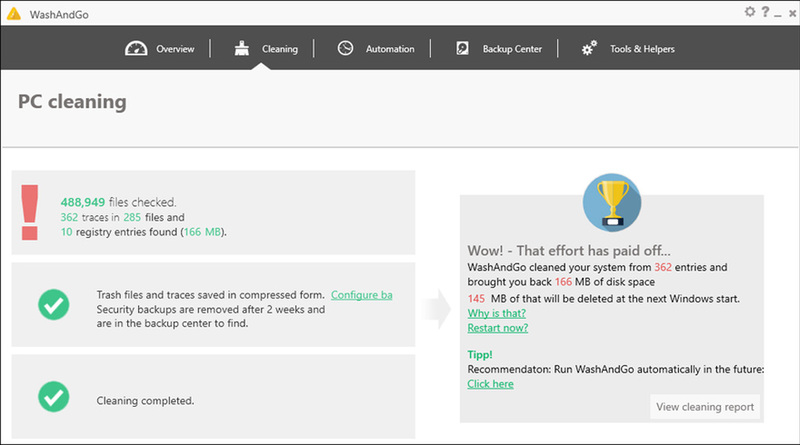Open the Automation tab
800x445 pixels.
point(390,49)
